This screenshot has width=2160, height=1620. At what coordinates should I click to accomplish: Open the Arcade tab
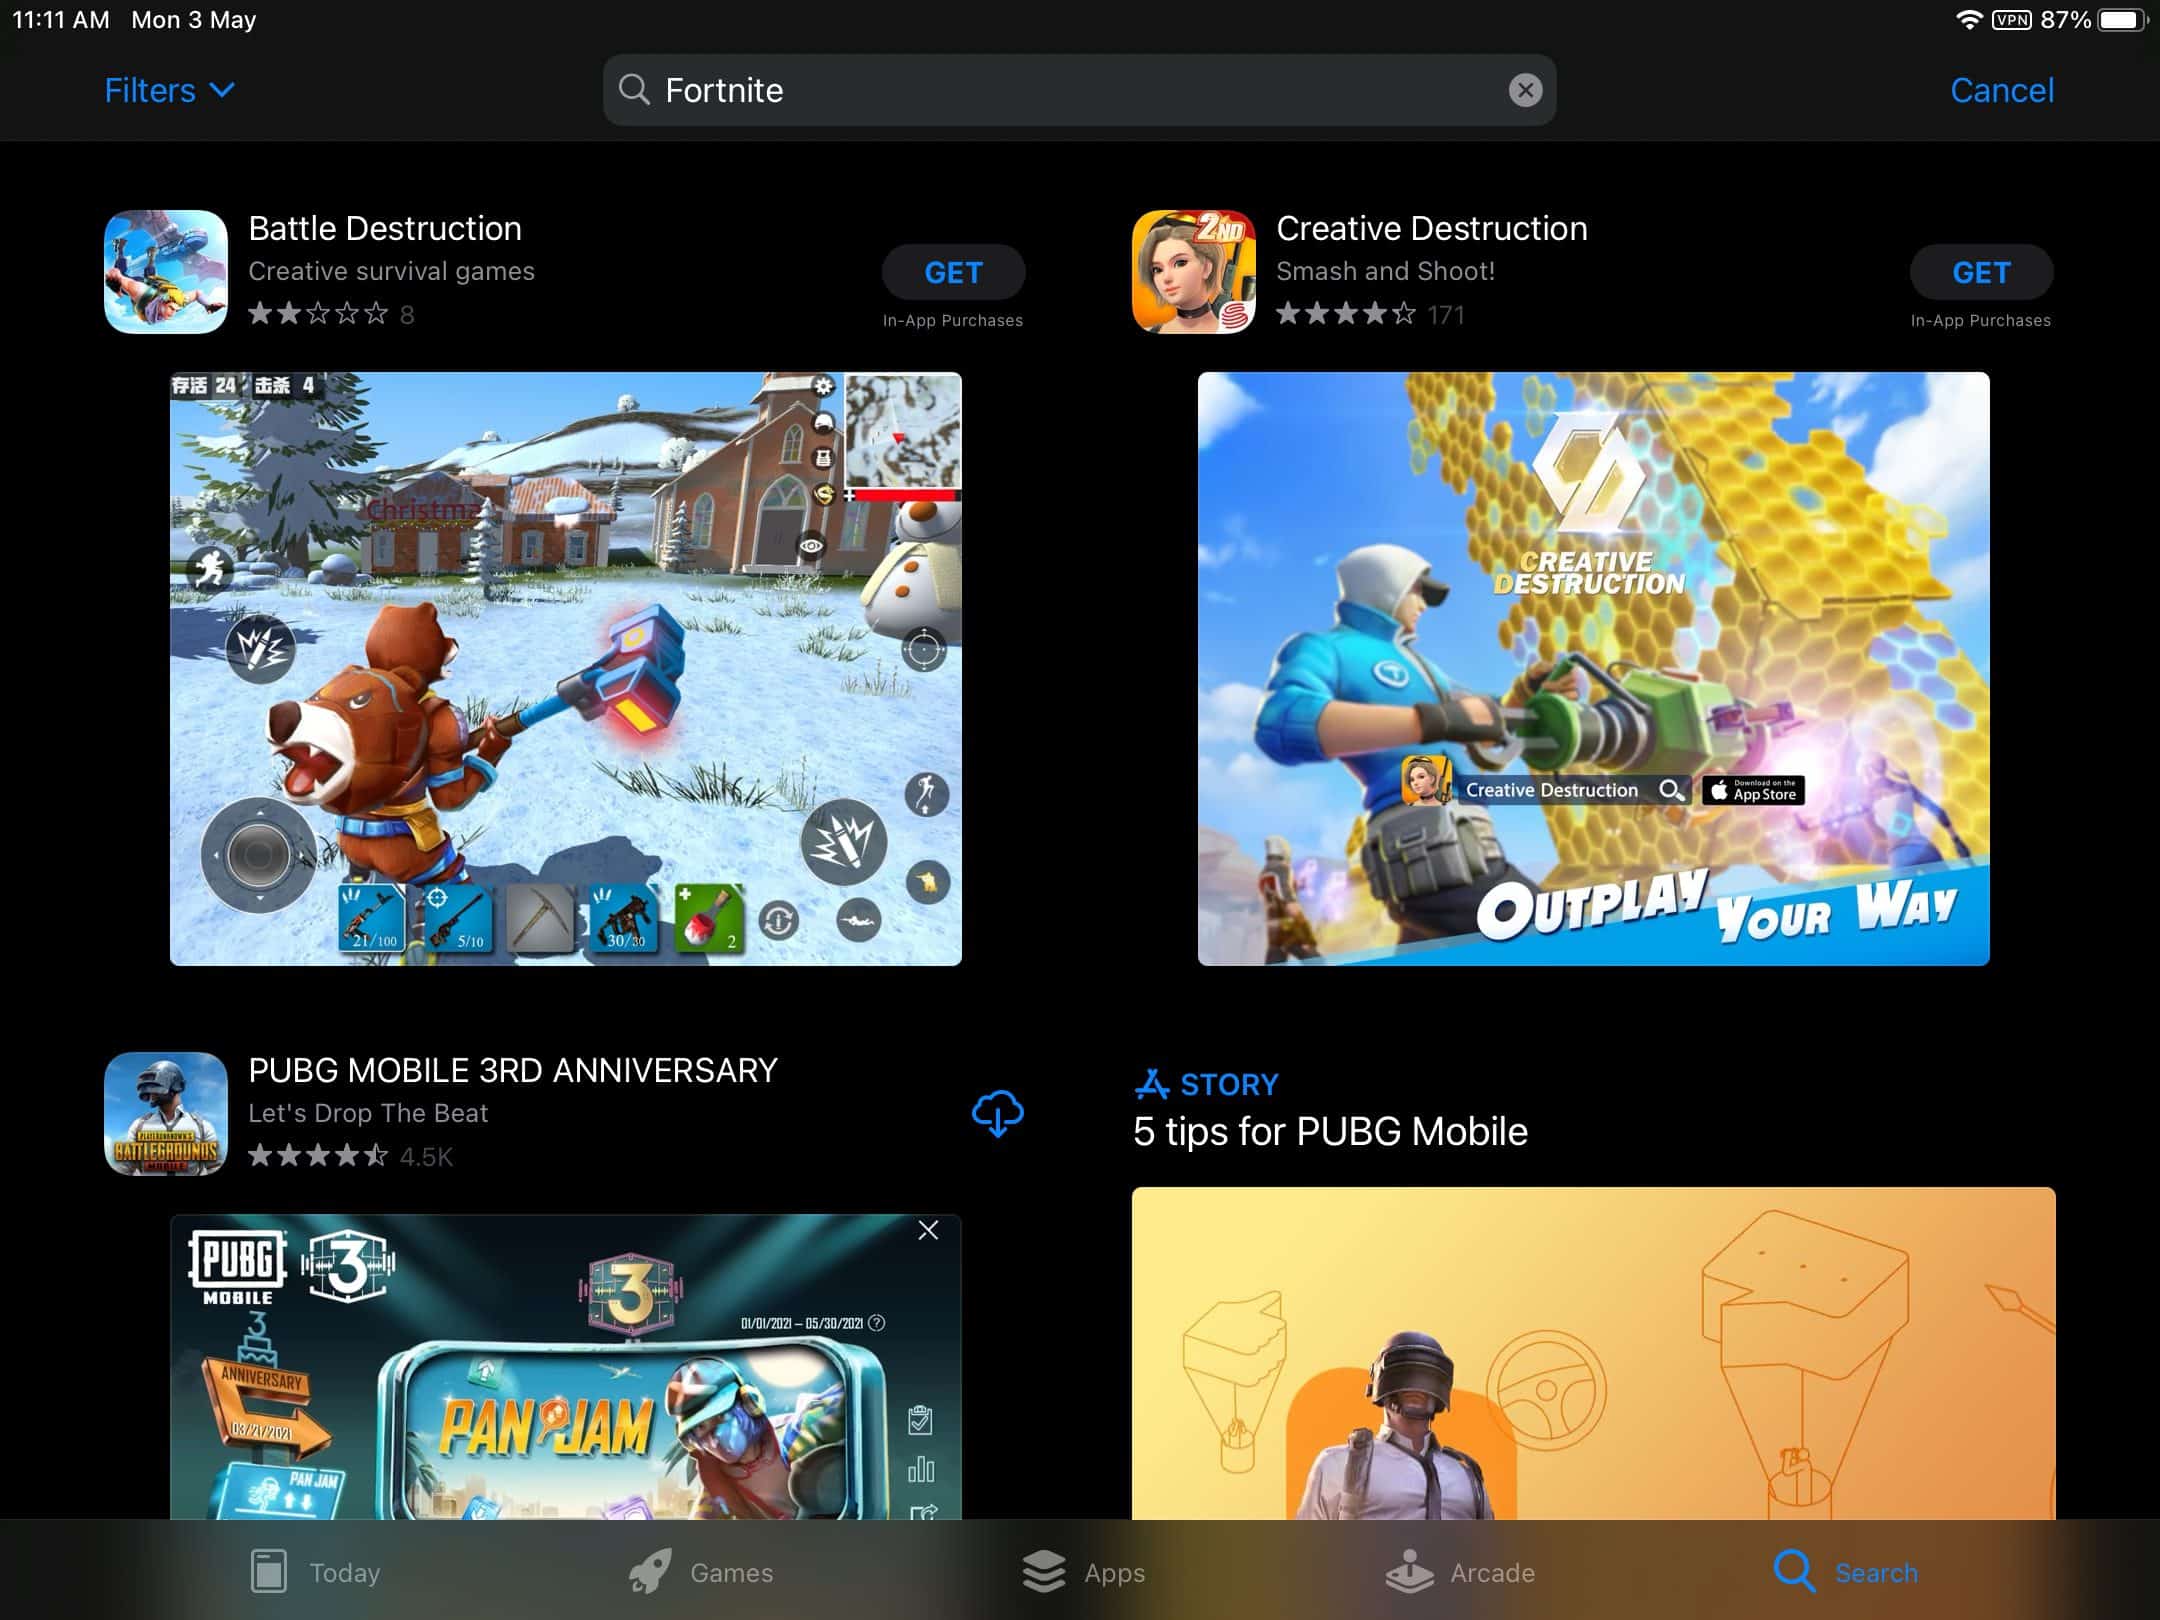(1461, 1572)
